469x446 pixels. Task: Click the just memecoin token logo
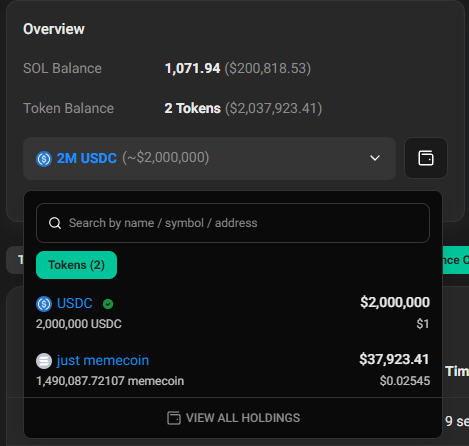pos(44,361)
